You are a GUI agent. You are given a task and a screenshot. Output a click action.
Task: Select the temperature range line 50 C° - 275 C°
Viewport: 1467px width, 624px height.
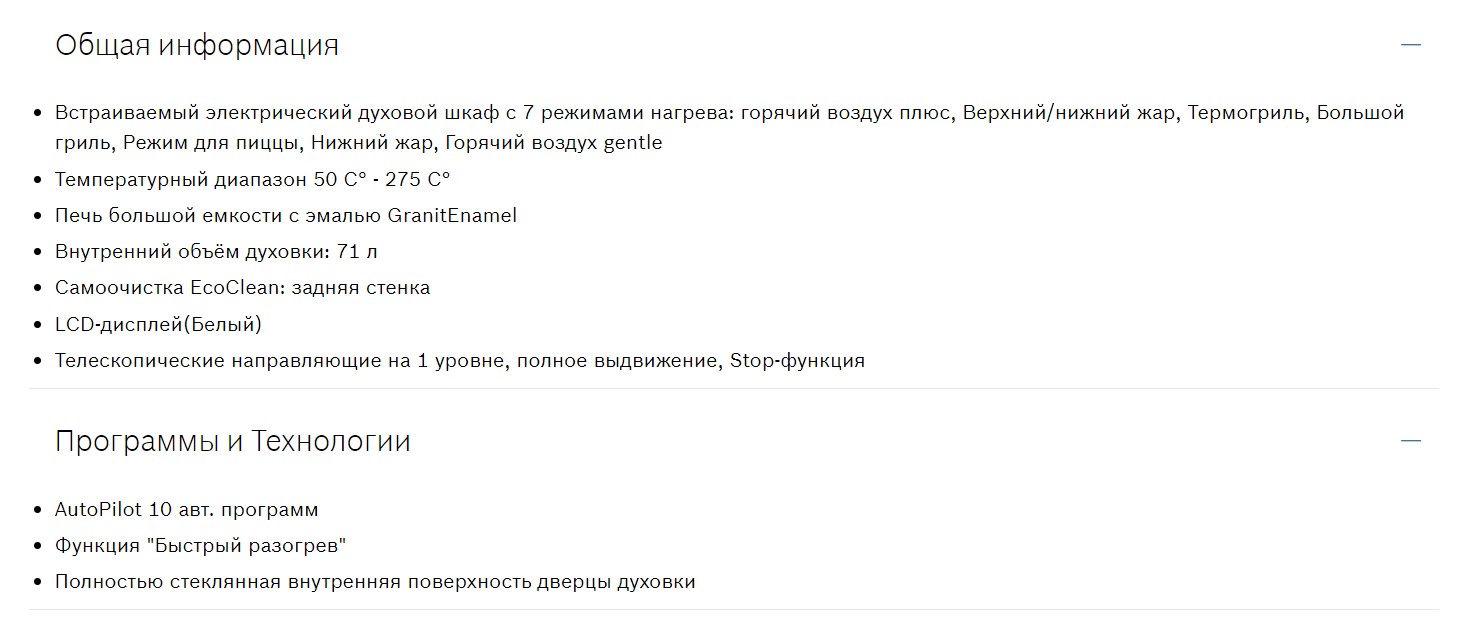pos(253,180)
